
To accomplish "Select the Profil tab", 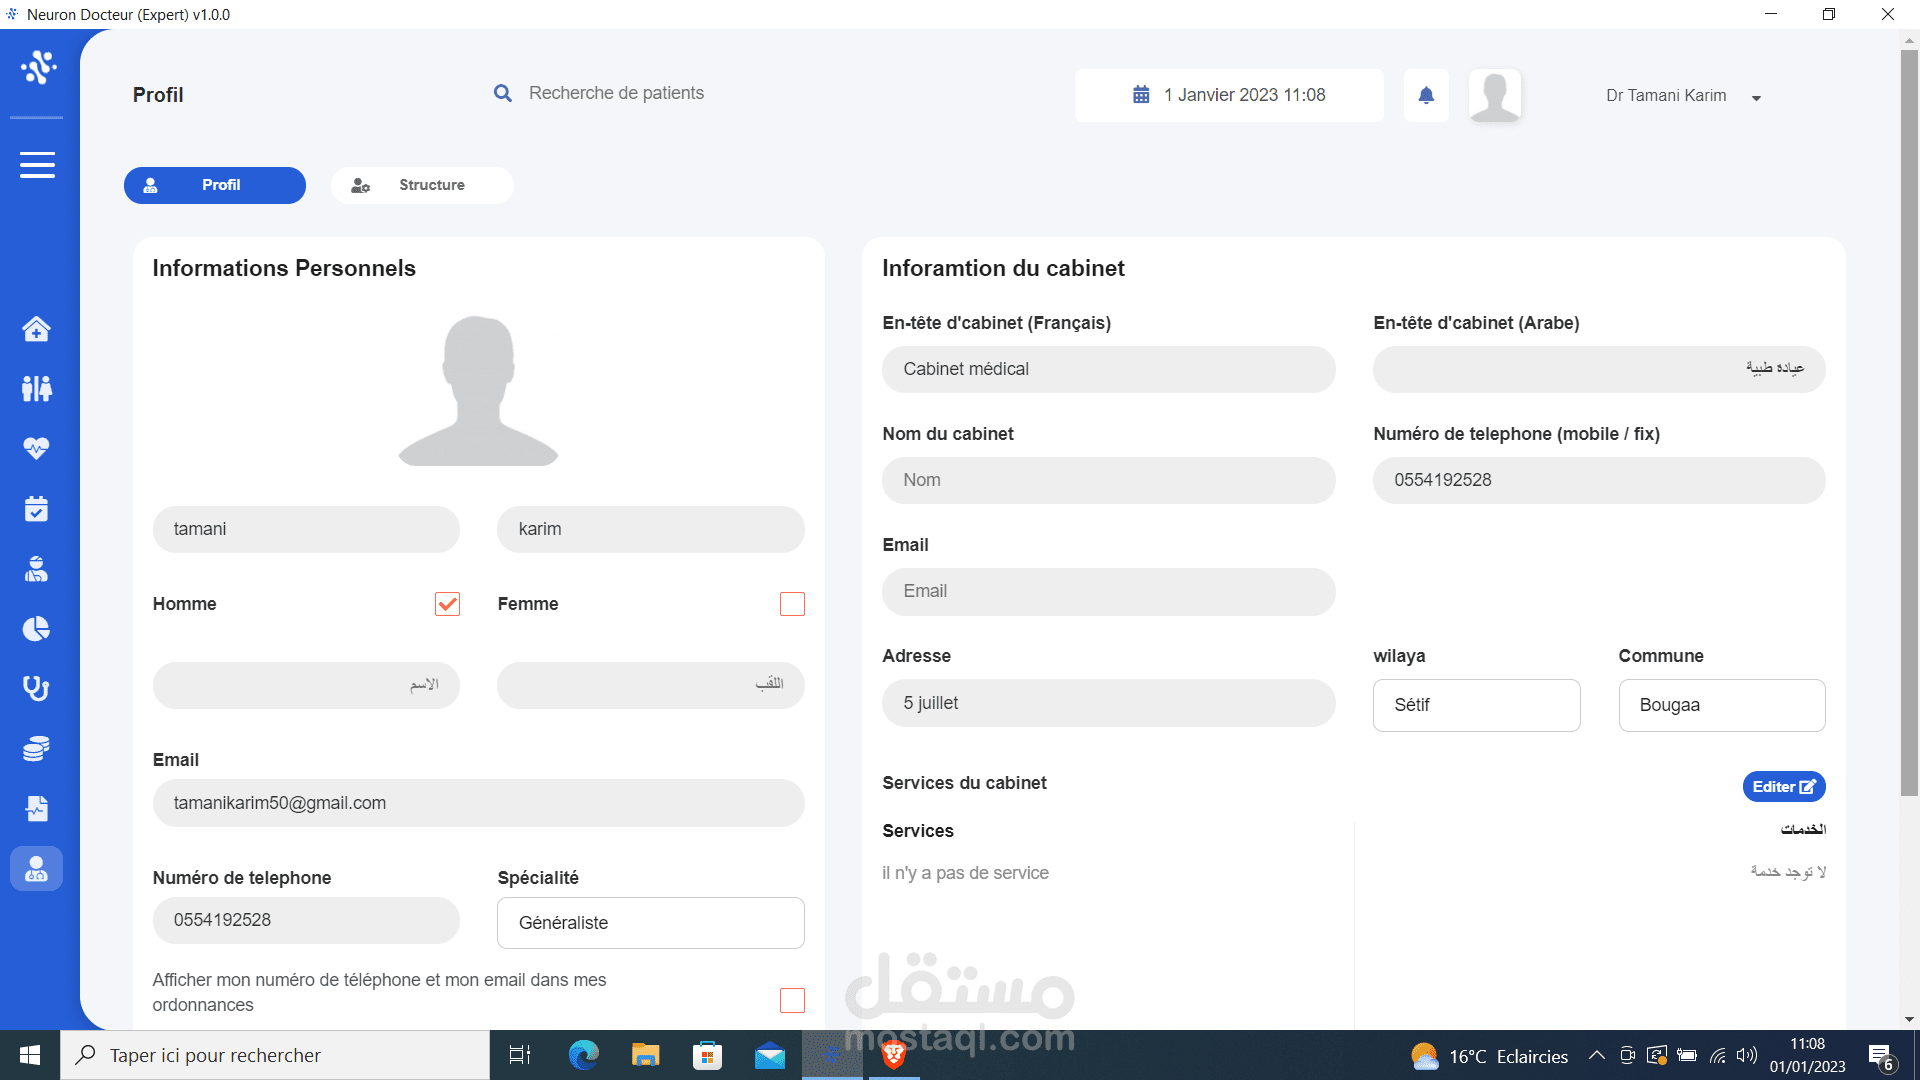I will point(215,185).
